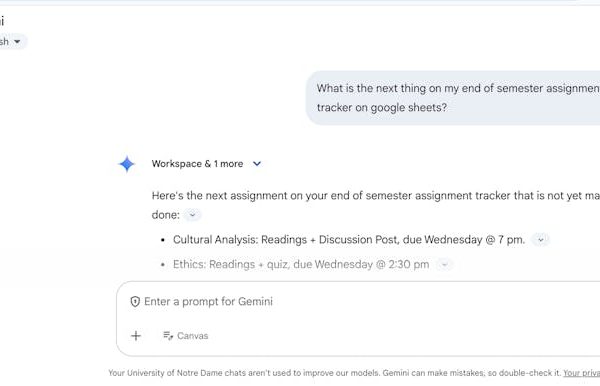
Task: Open the Your privacy link
Action: click(581, 373)
